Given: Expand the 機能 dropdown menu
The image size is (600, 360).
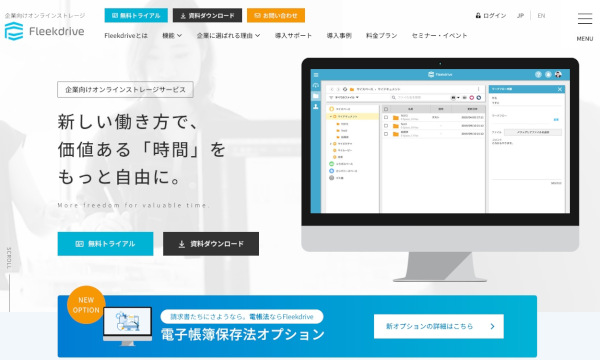Looking at the screenshot, I should [172, 36].
